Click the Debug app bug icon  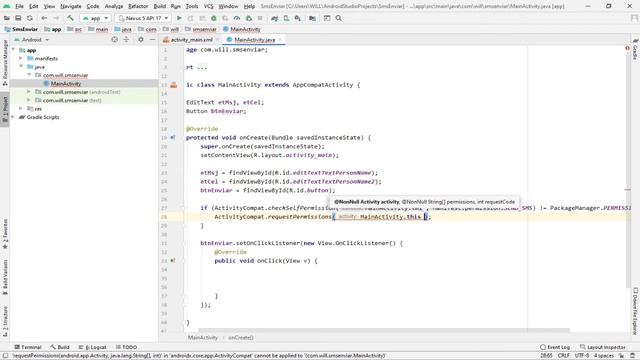[213, 18]
